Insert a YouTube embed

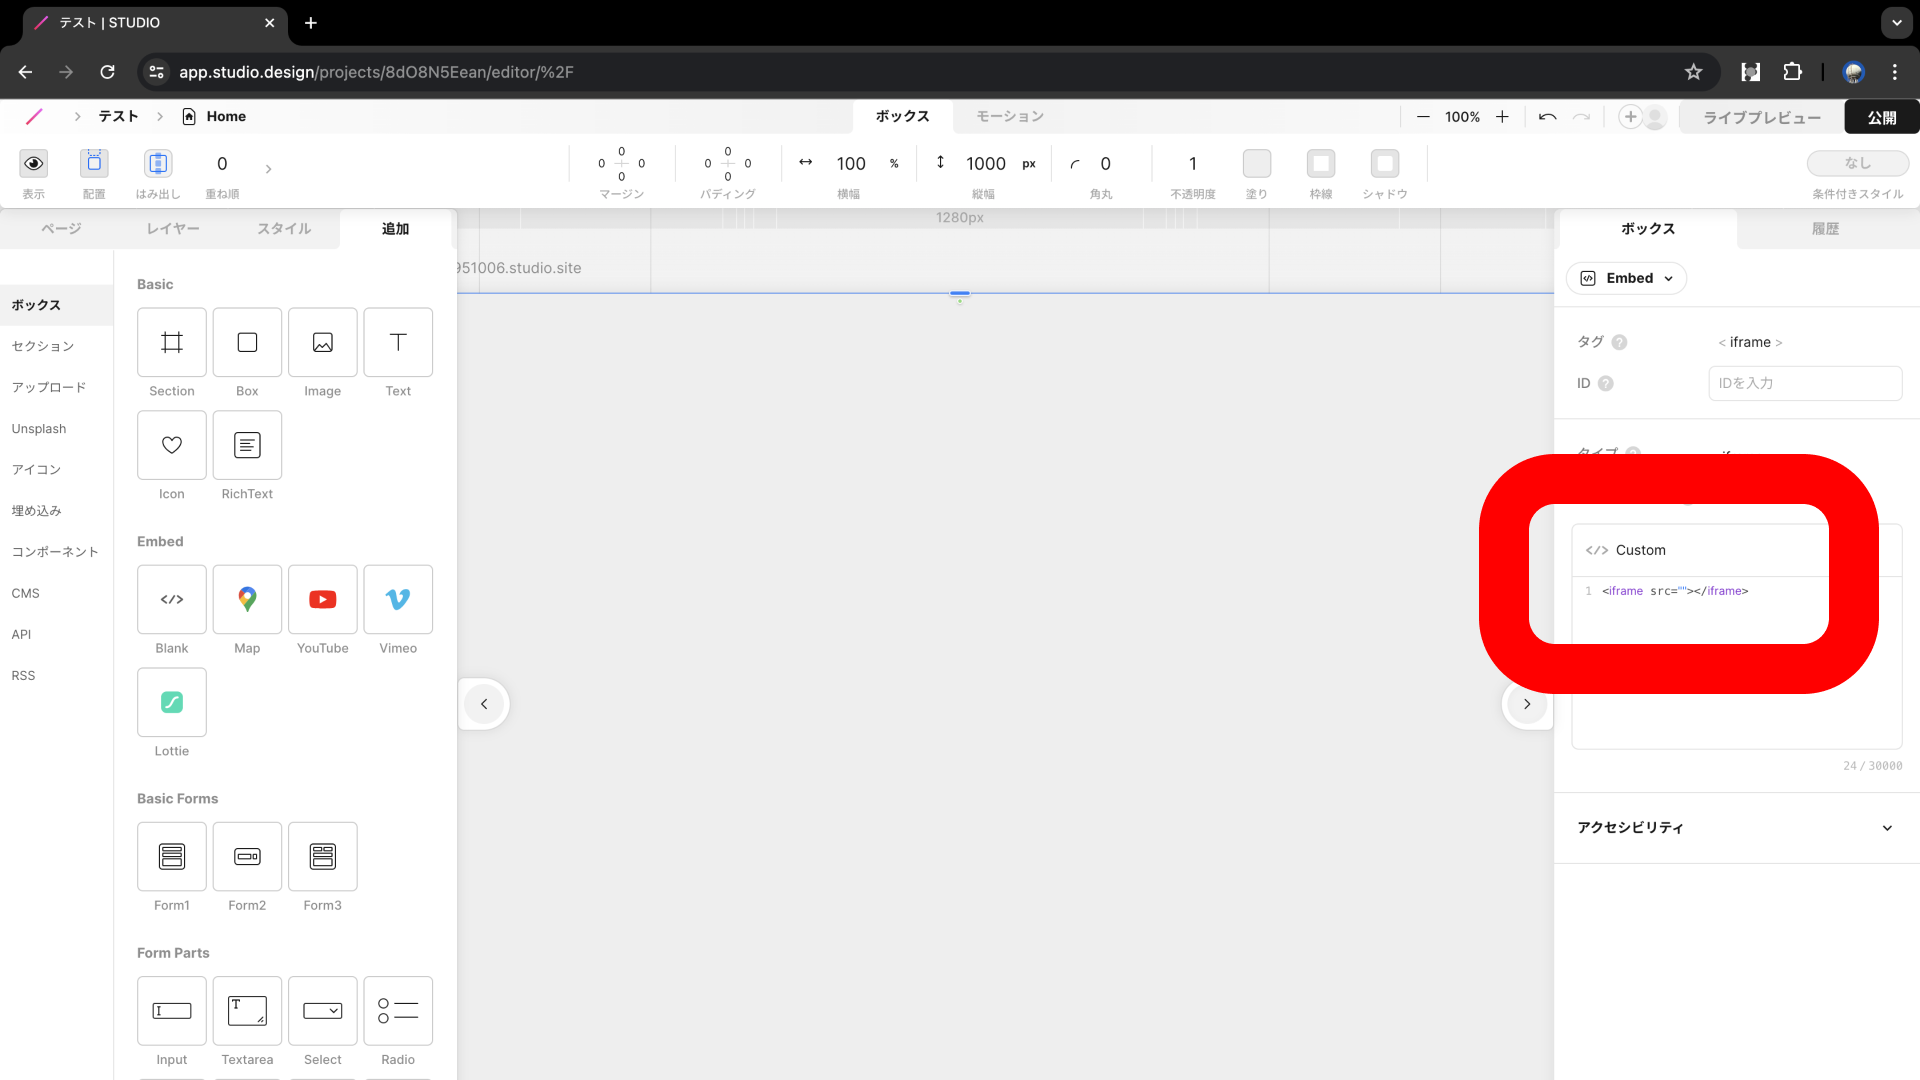(x=322, y=600)
